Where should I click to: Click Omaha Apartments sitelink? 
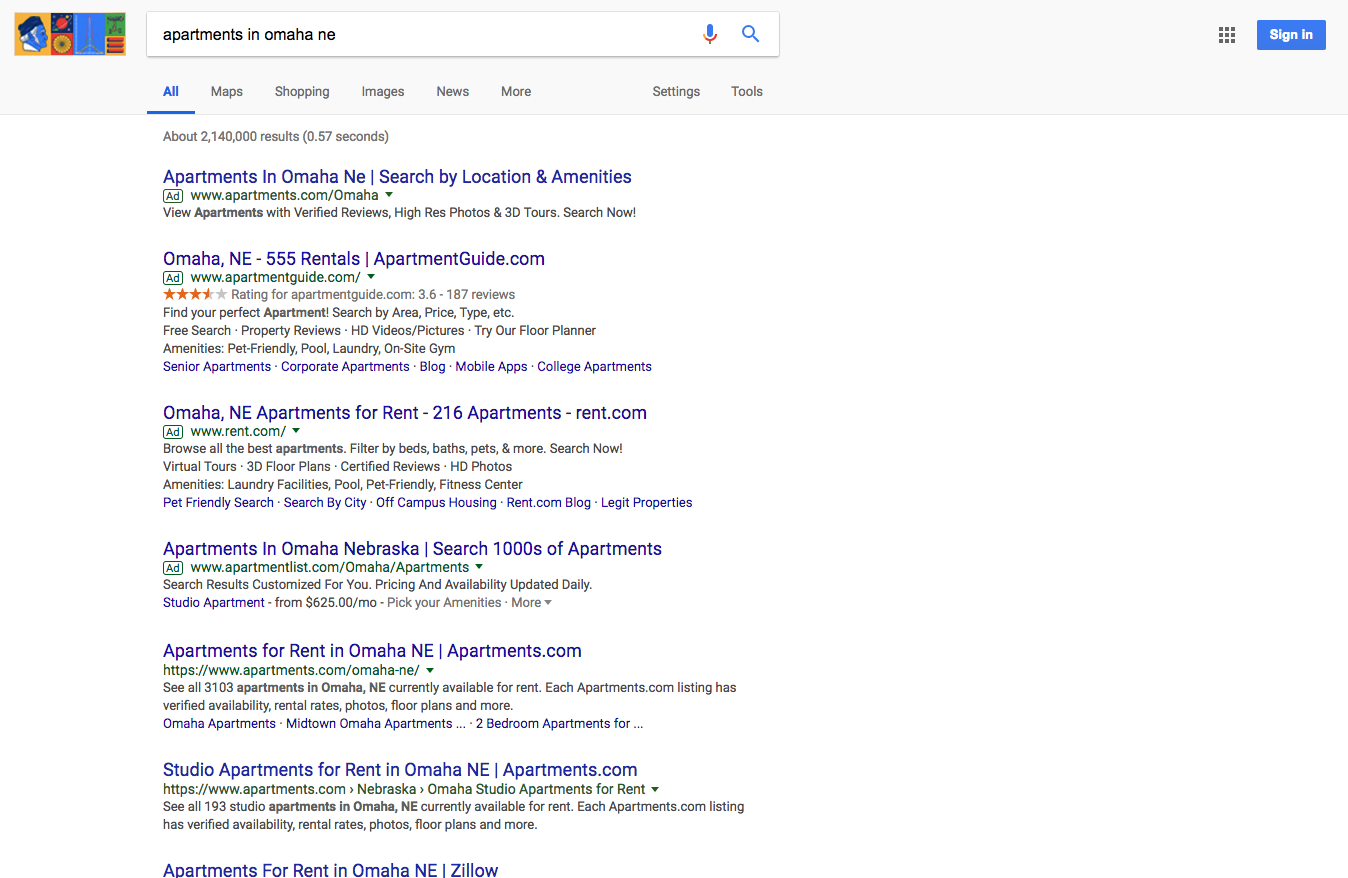219,724
